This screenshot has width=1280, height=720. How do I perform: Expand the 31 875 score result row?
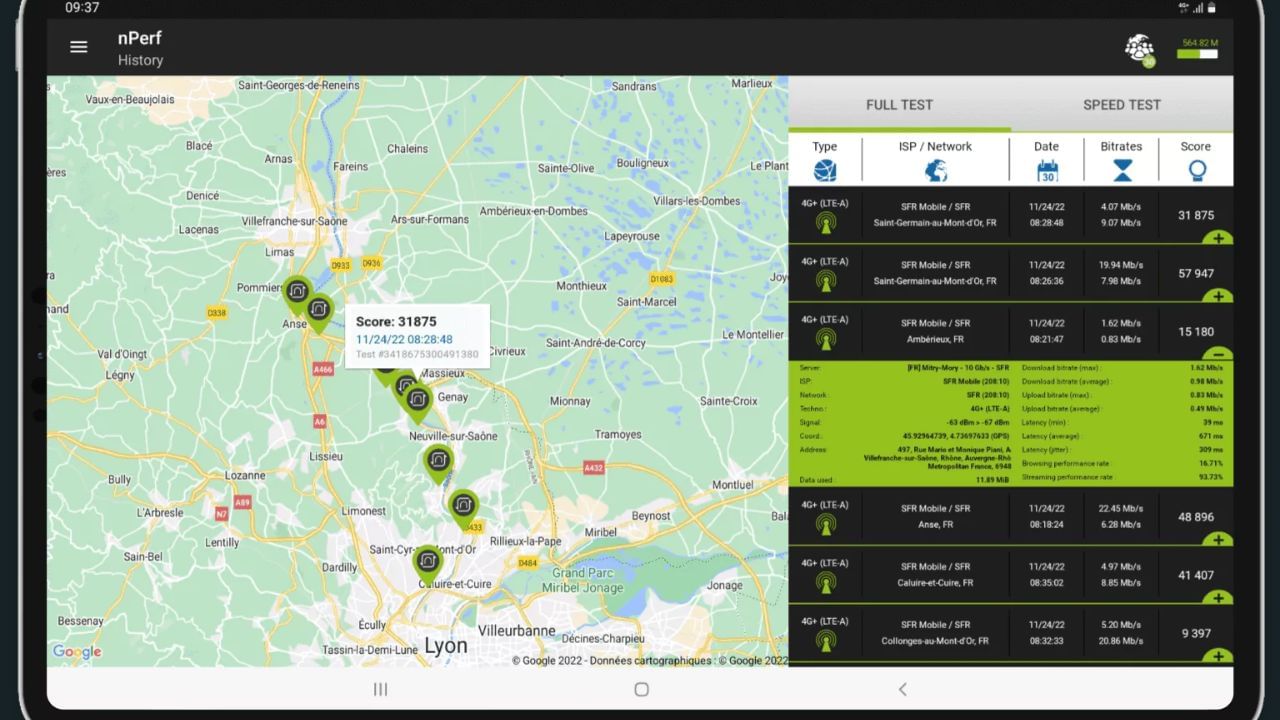pos(1218,238)
